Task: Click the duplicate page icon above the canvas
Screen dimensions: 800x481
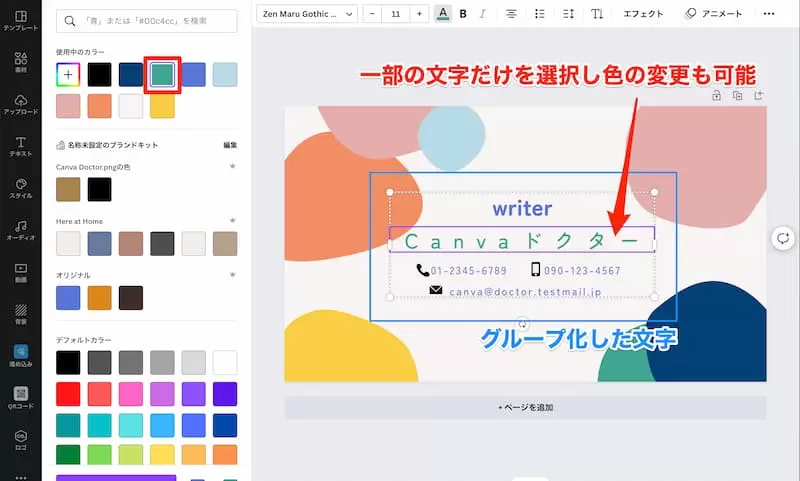Action: [x=737, y=95]
